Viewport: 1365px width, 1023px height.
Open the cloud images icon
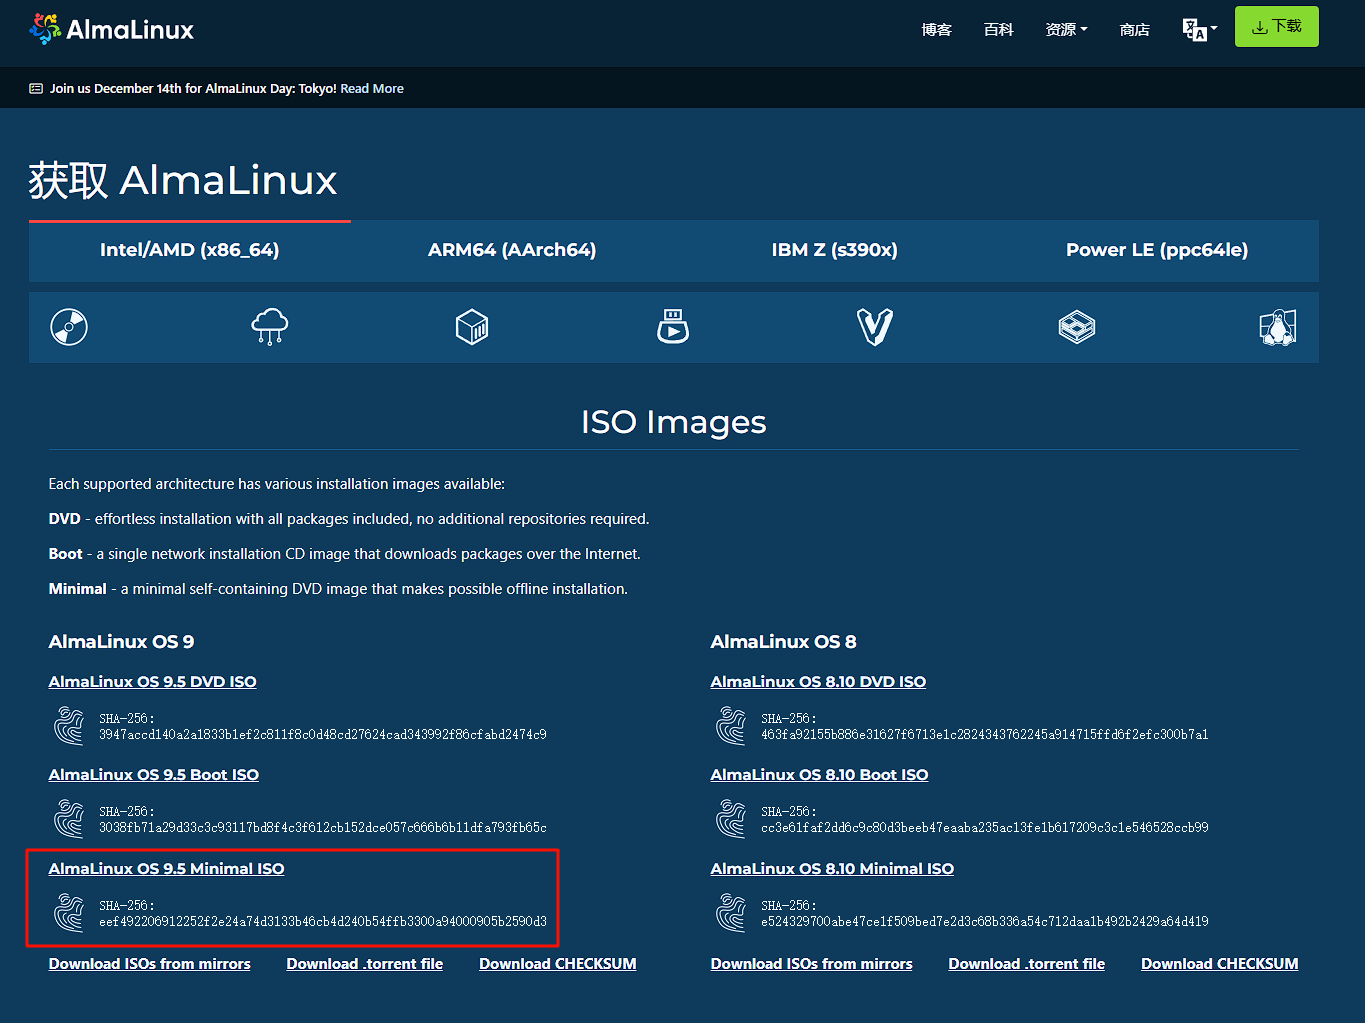[270, 327]
